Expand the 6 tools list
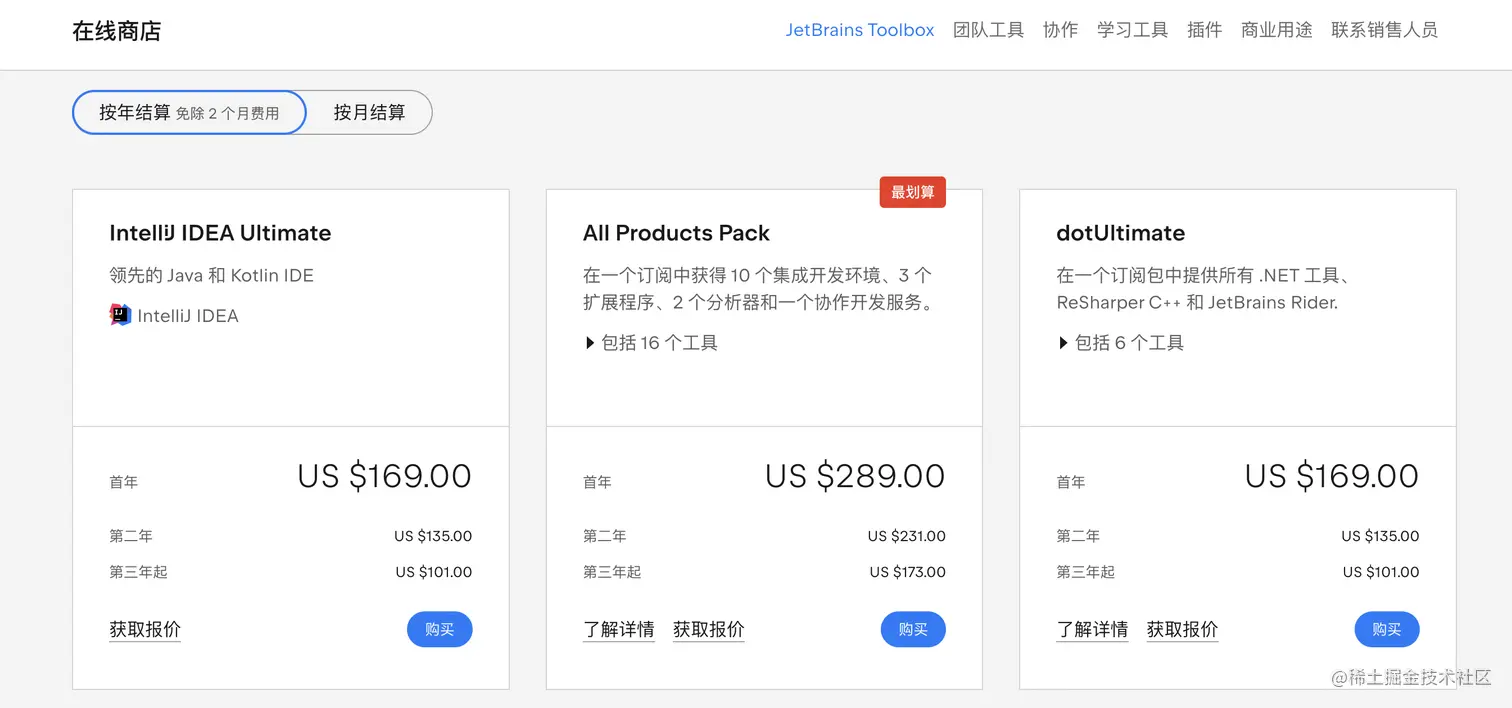1512x708 pixels. coord(1121,343)
